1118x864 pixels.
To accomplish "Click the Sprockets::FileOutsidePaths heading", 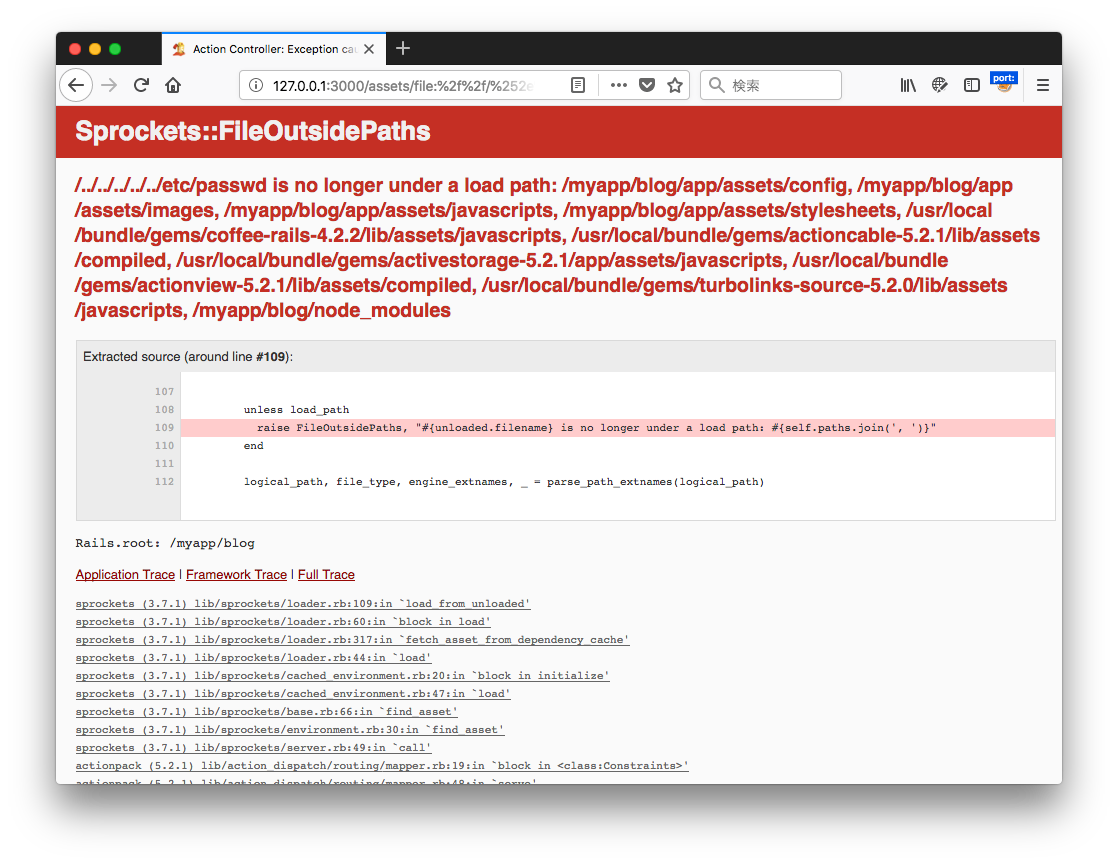I will click(252, 131).
